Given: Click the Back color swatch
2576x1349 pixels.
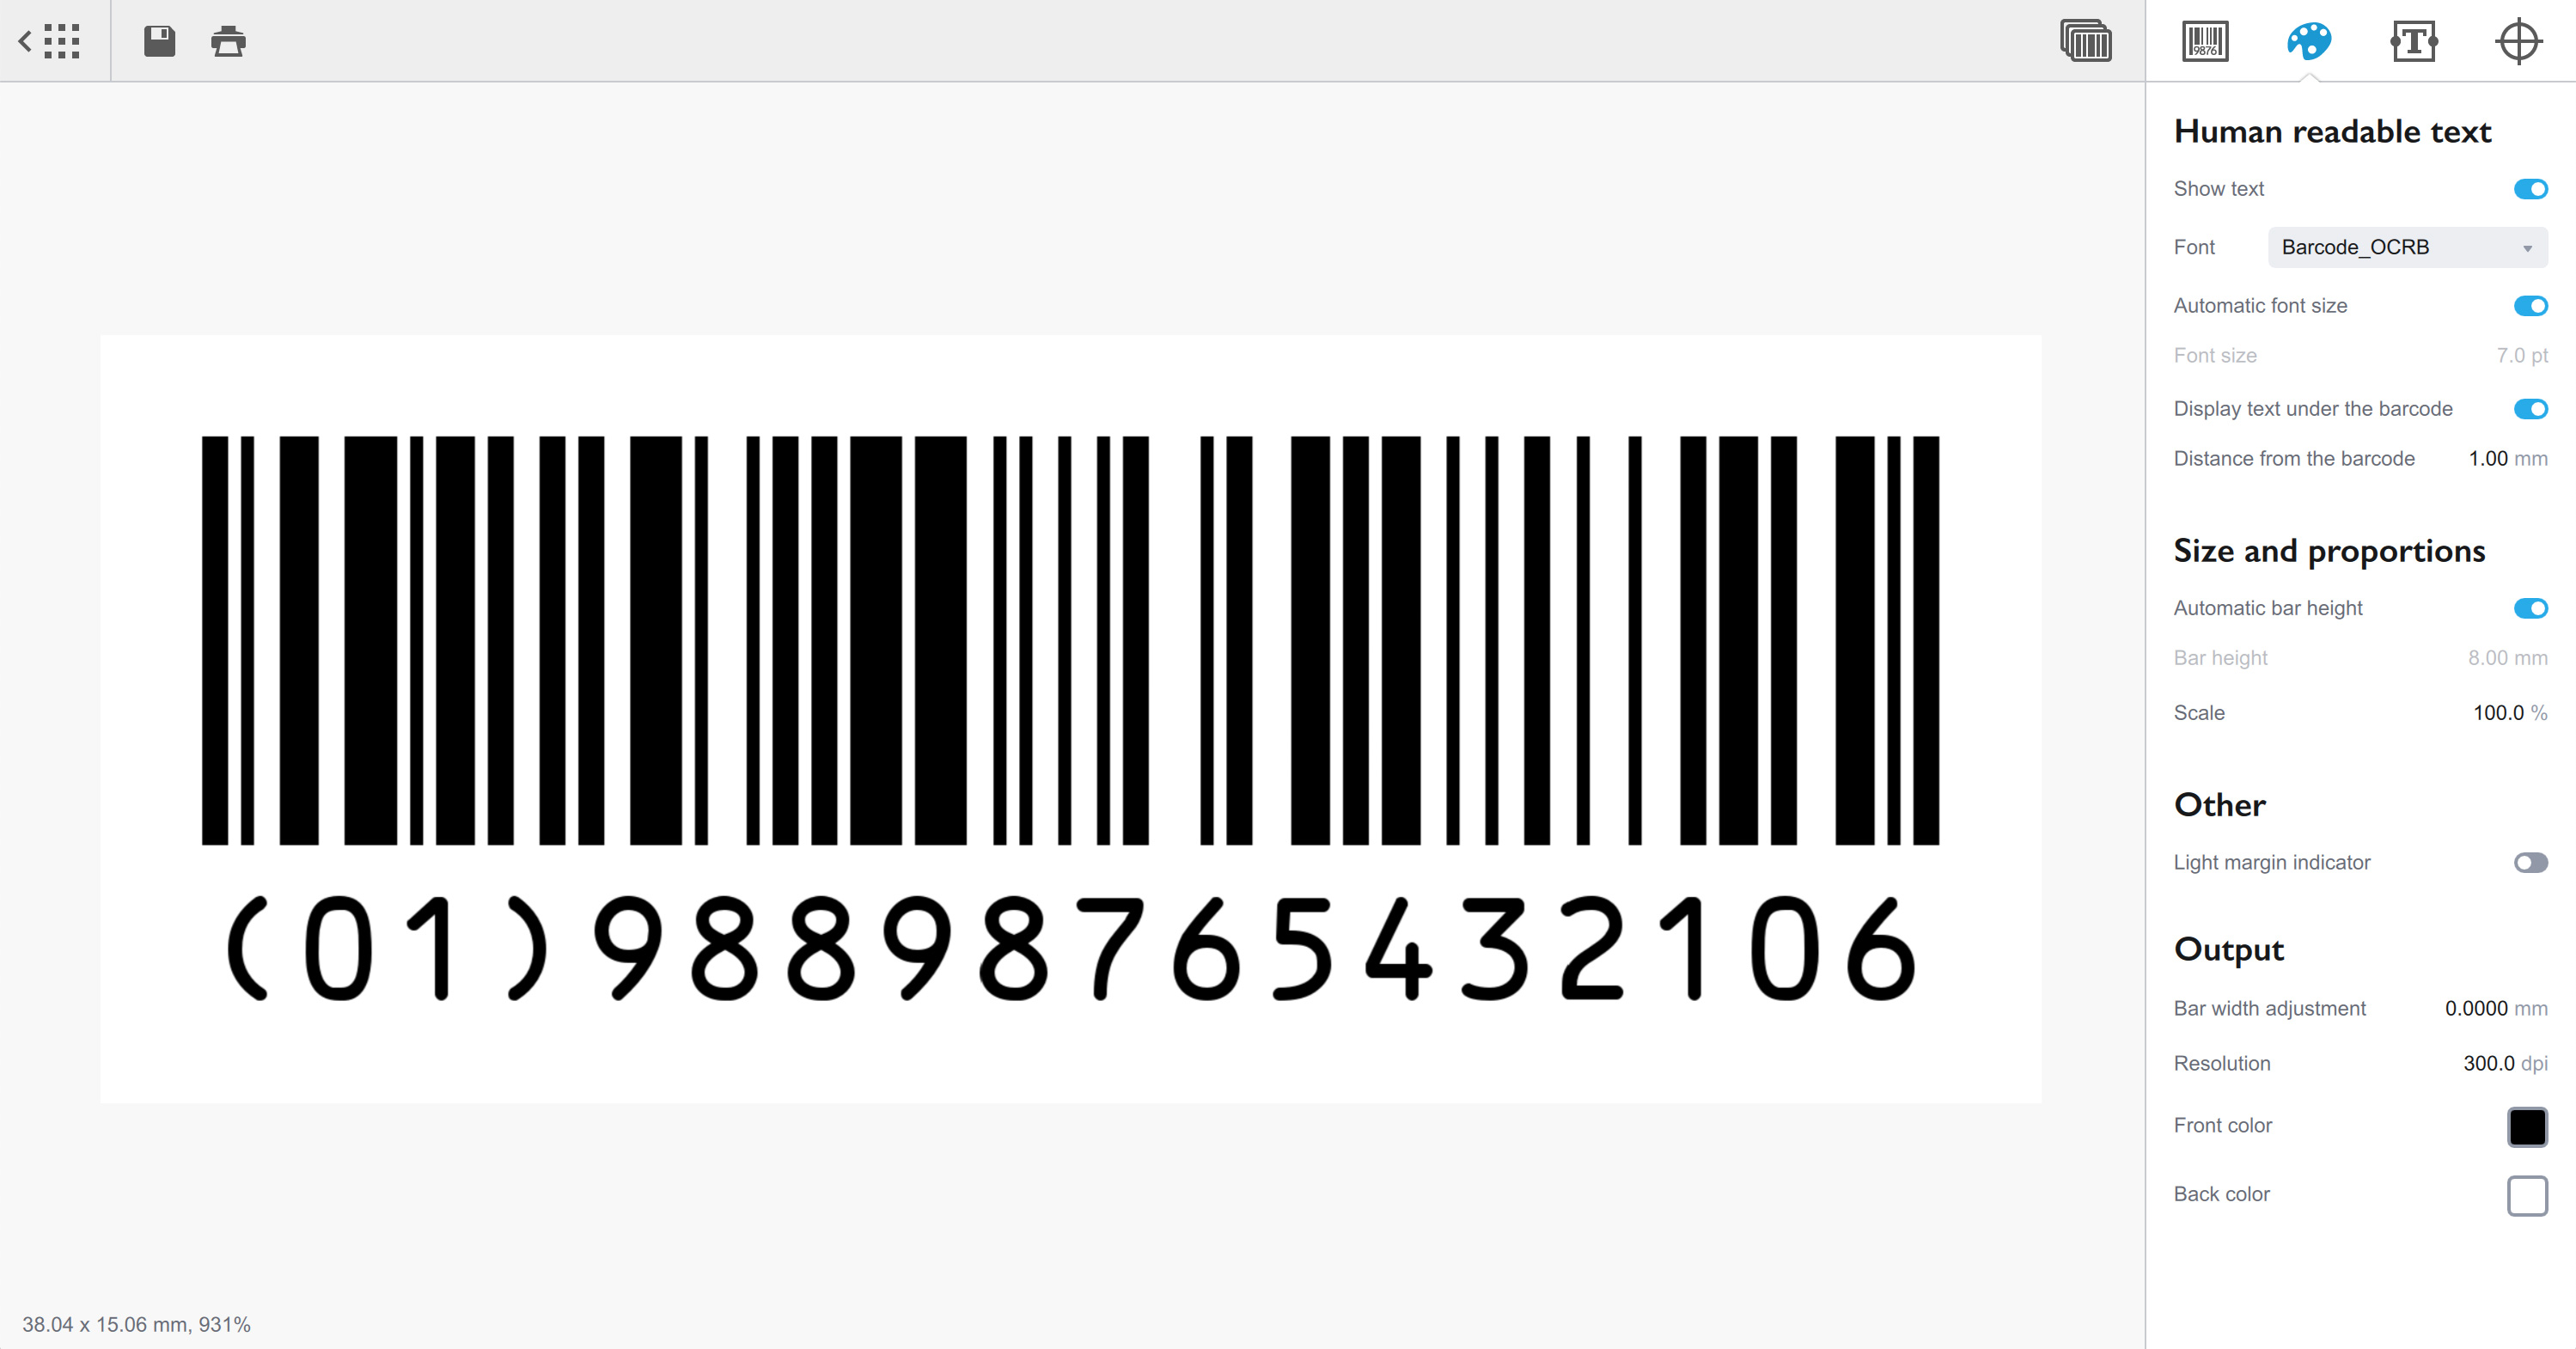Looking at the screenshot, I should [2528, 1193].
